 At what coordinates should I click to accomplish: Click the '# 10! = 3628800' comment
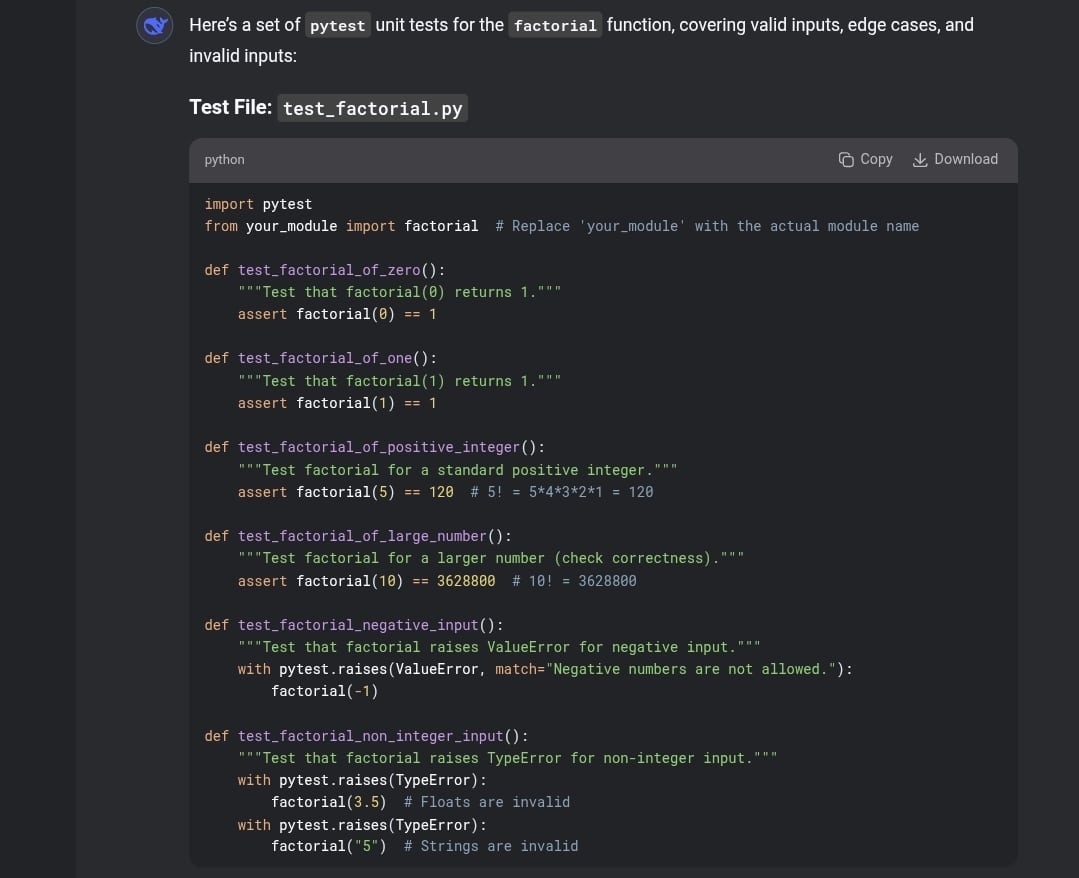coord(574,581)
